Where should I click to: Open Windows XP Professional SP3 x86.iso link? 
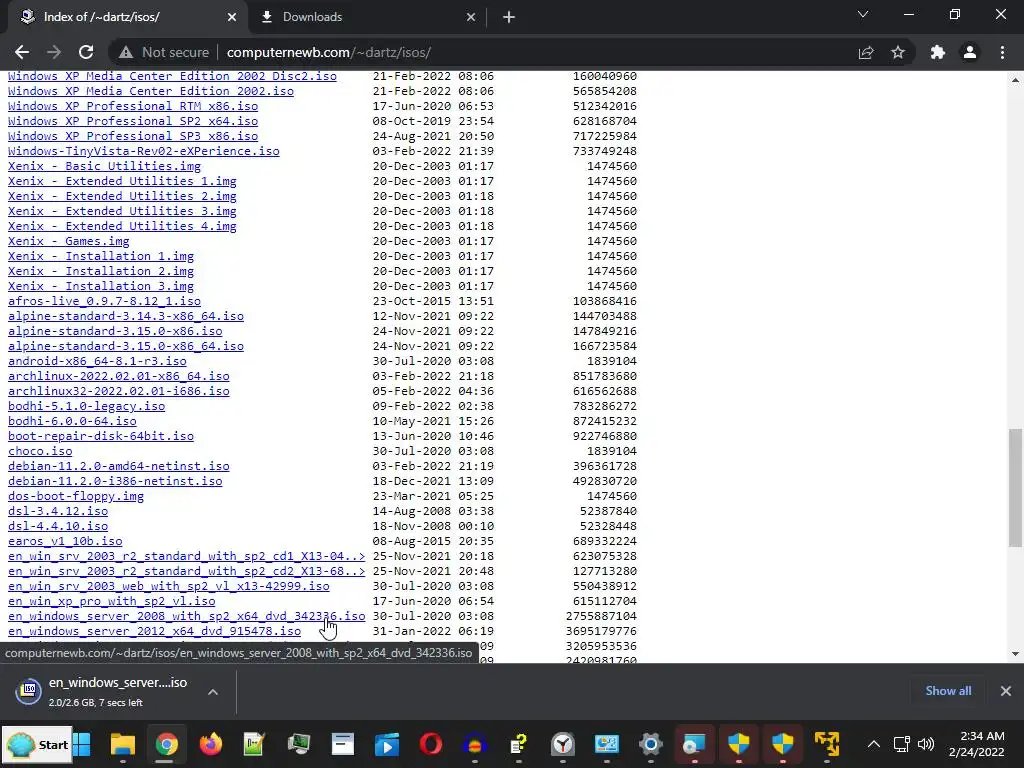[x=133, y=136]
